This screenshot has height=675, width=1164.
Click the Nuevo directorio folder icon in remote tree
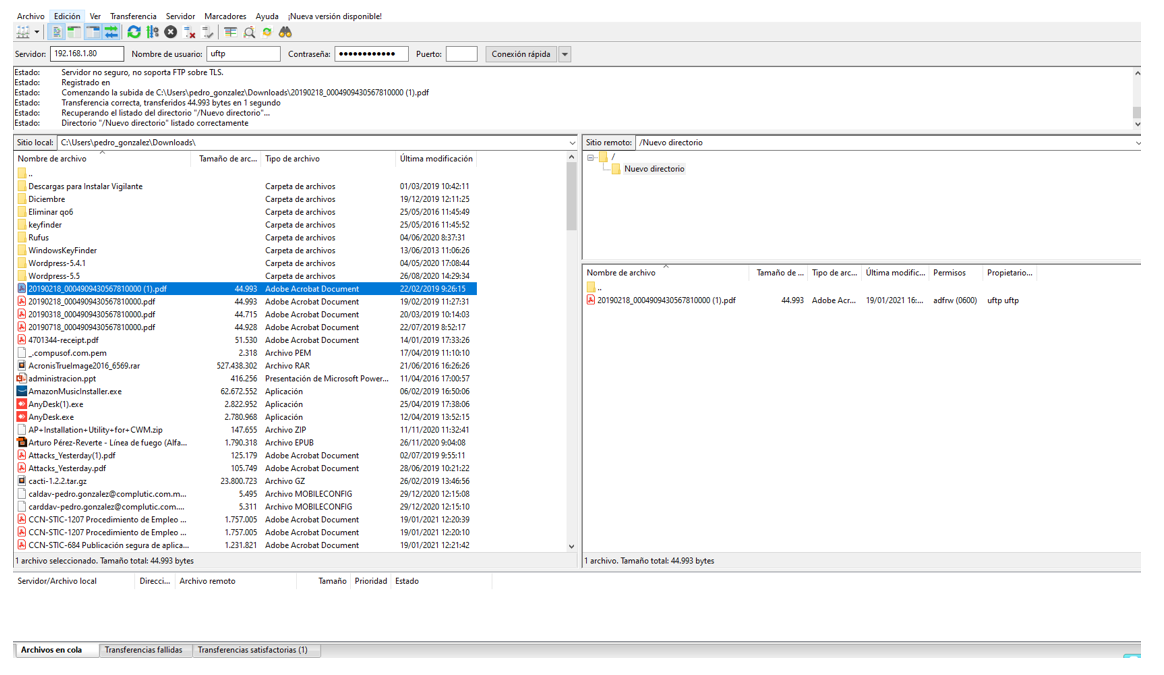pos(615,169)
